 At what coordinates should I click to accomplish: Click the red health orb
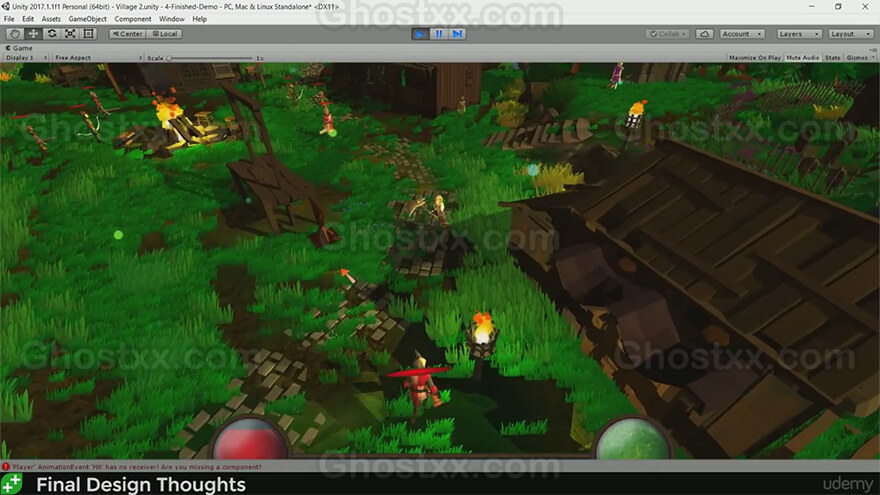pos(250,439)
